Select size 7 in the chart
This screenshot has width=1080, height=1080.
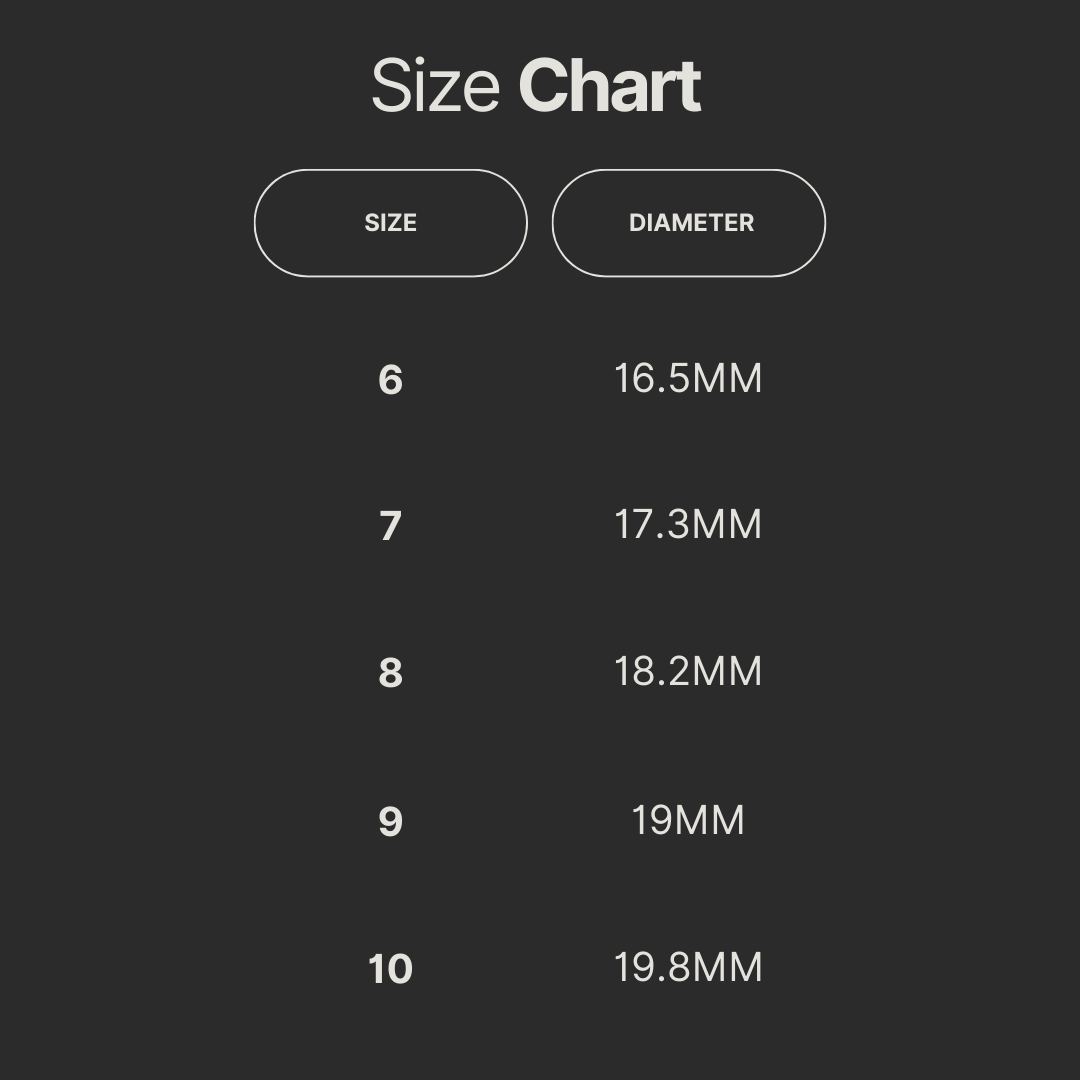390,526
